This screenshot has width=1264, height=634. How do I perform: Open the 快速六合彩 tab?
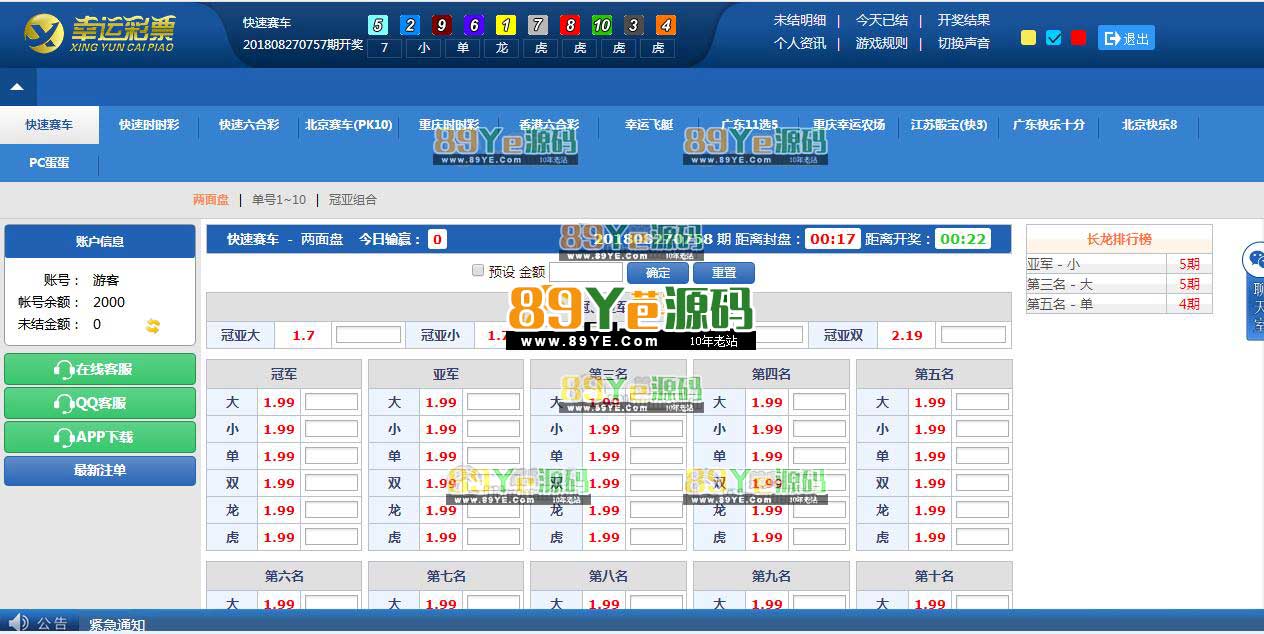point(249,125)
